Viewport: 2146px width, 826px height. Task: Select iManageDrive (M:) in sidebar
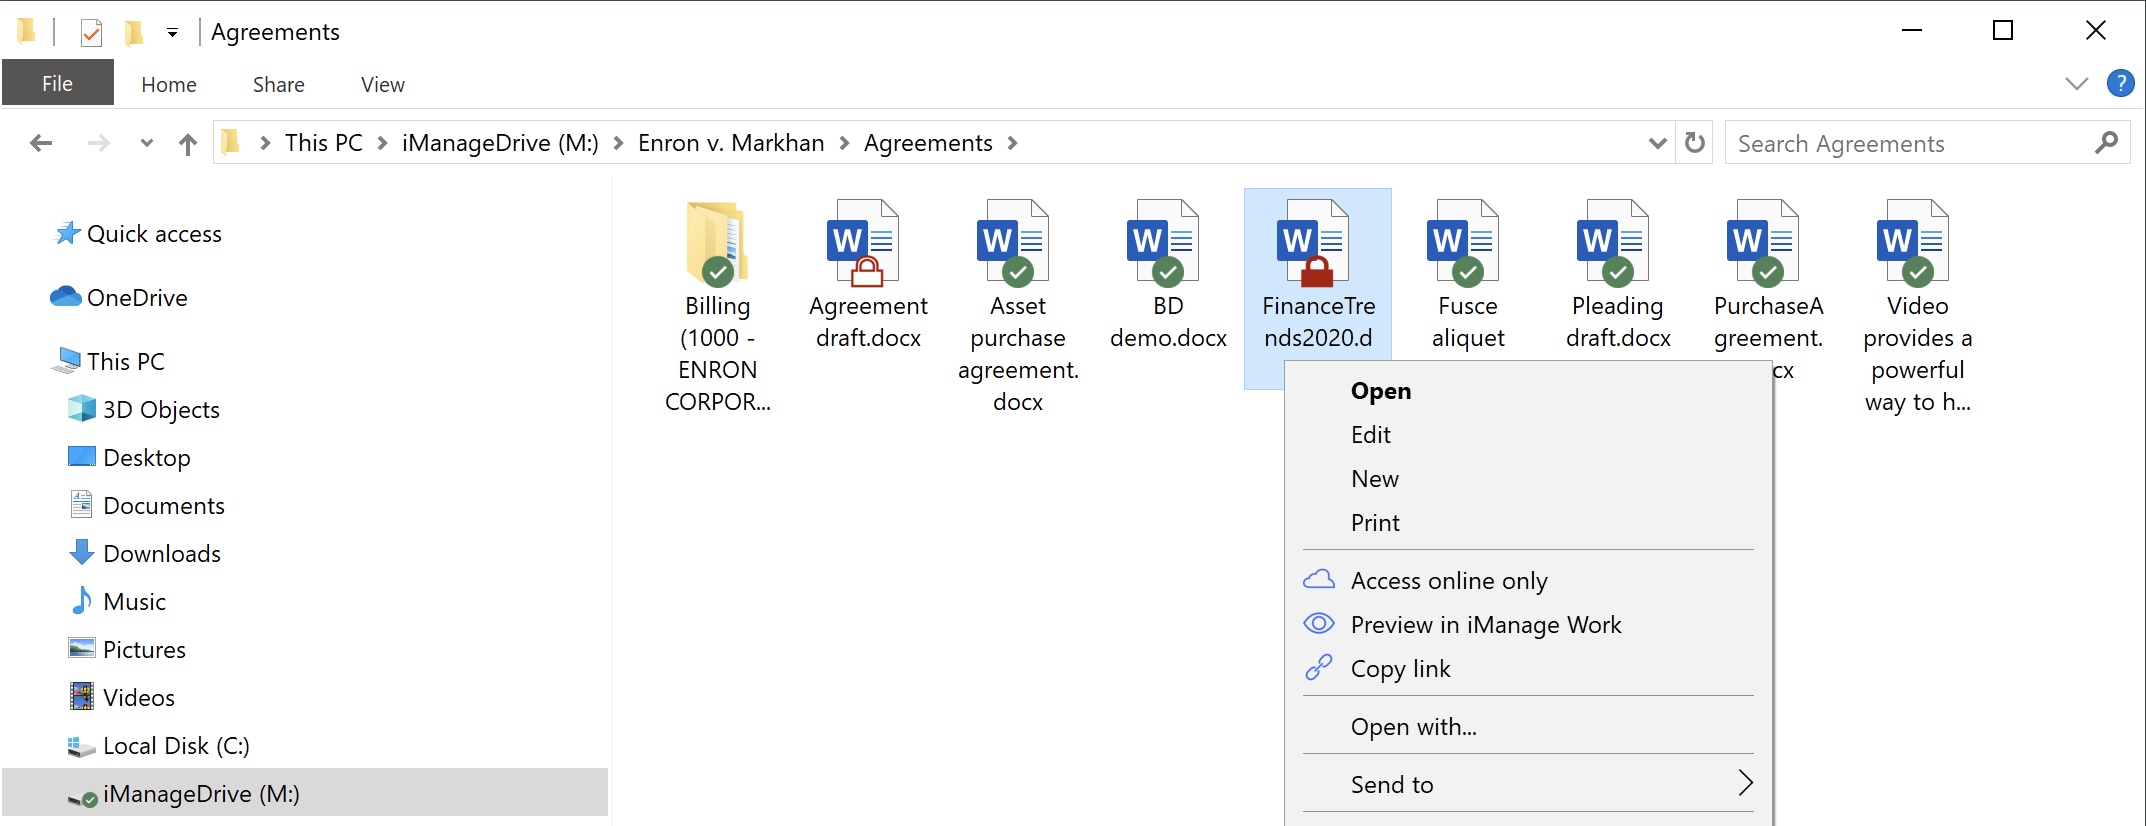coord(305,794)
